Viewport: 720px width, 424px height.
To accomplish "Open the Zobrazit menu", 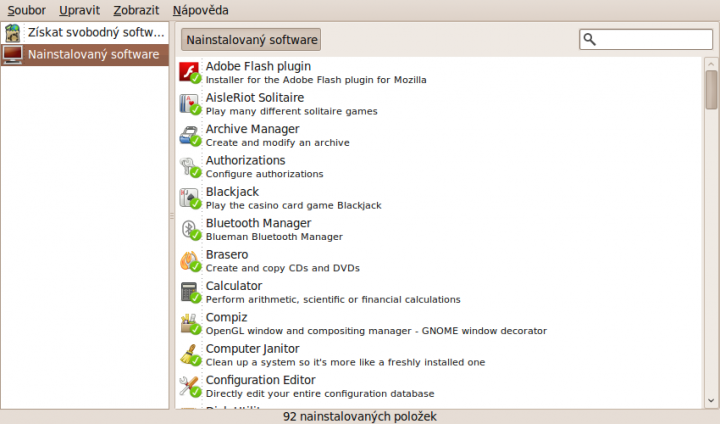I will pyautogui.click(x=136, y=10).
